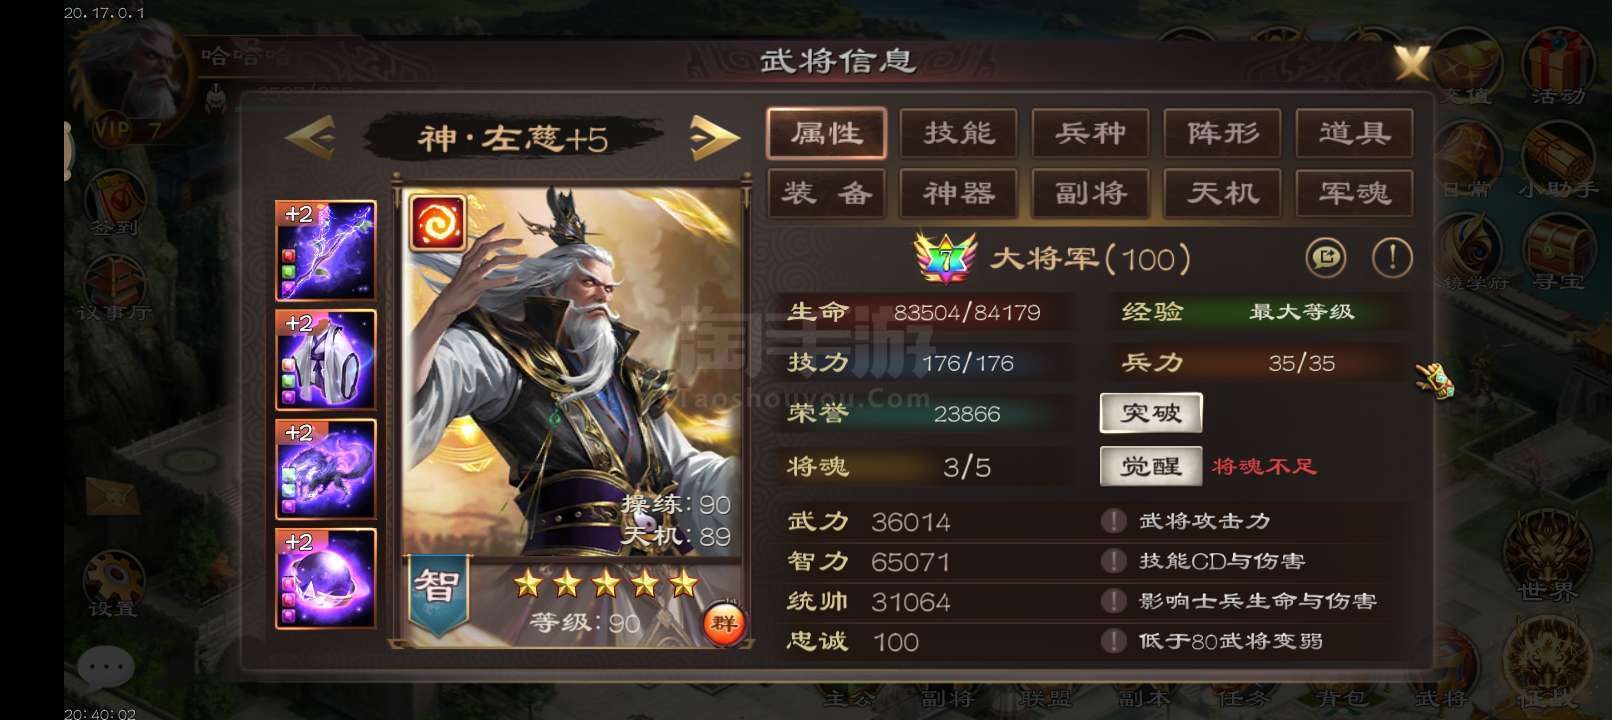
Task: Switch to the 技能 tab
Action: [958, 133]
